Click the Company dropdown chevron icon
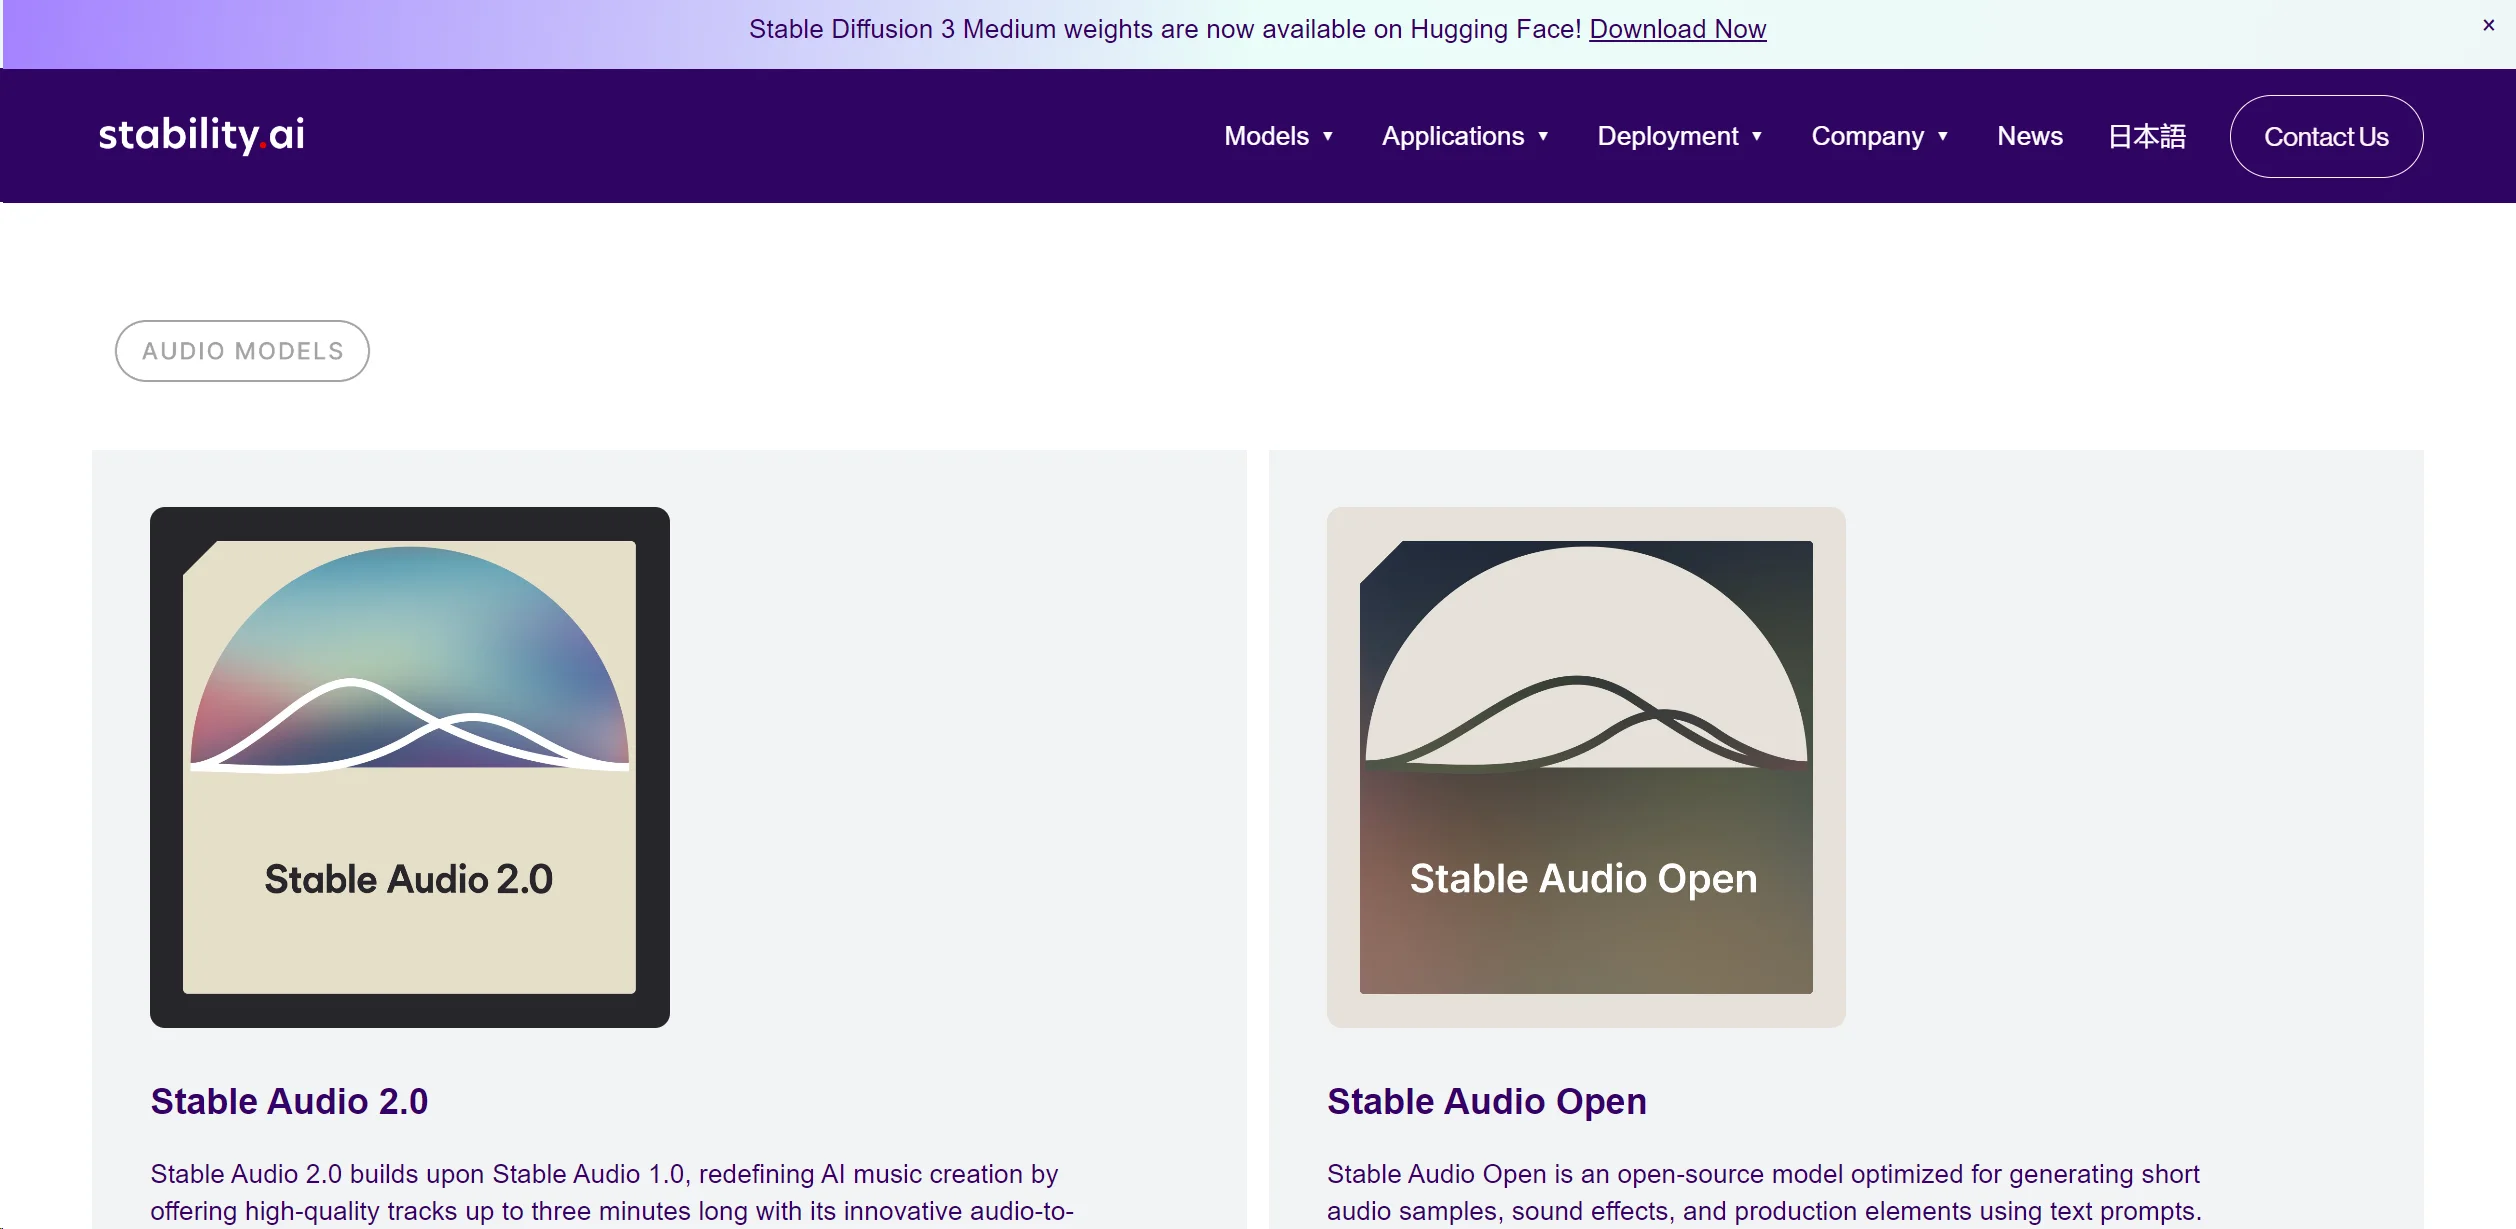This screenshot has height=1229, width=2516. tap(1941, 137)
